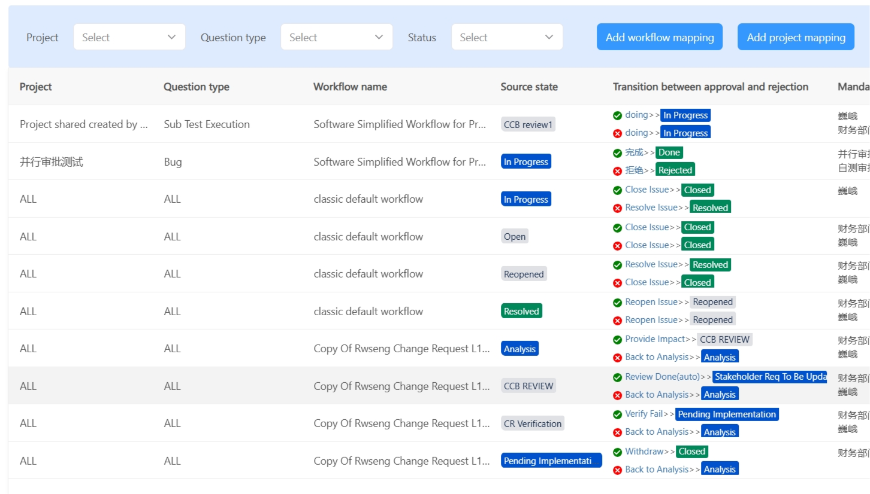
Task: Click Add project mapping button
Action: coord(796,37)
